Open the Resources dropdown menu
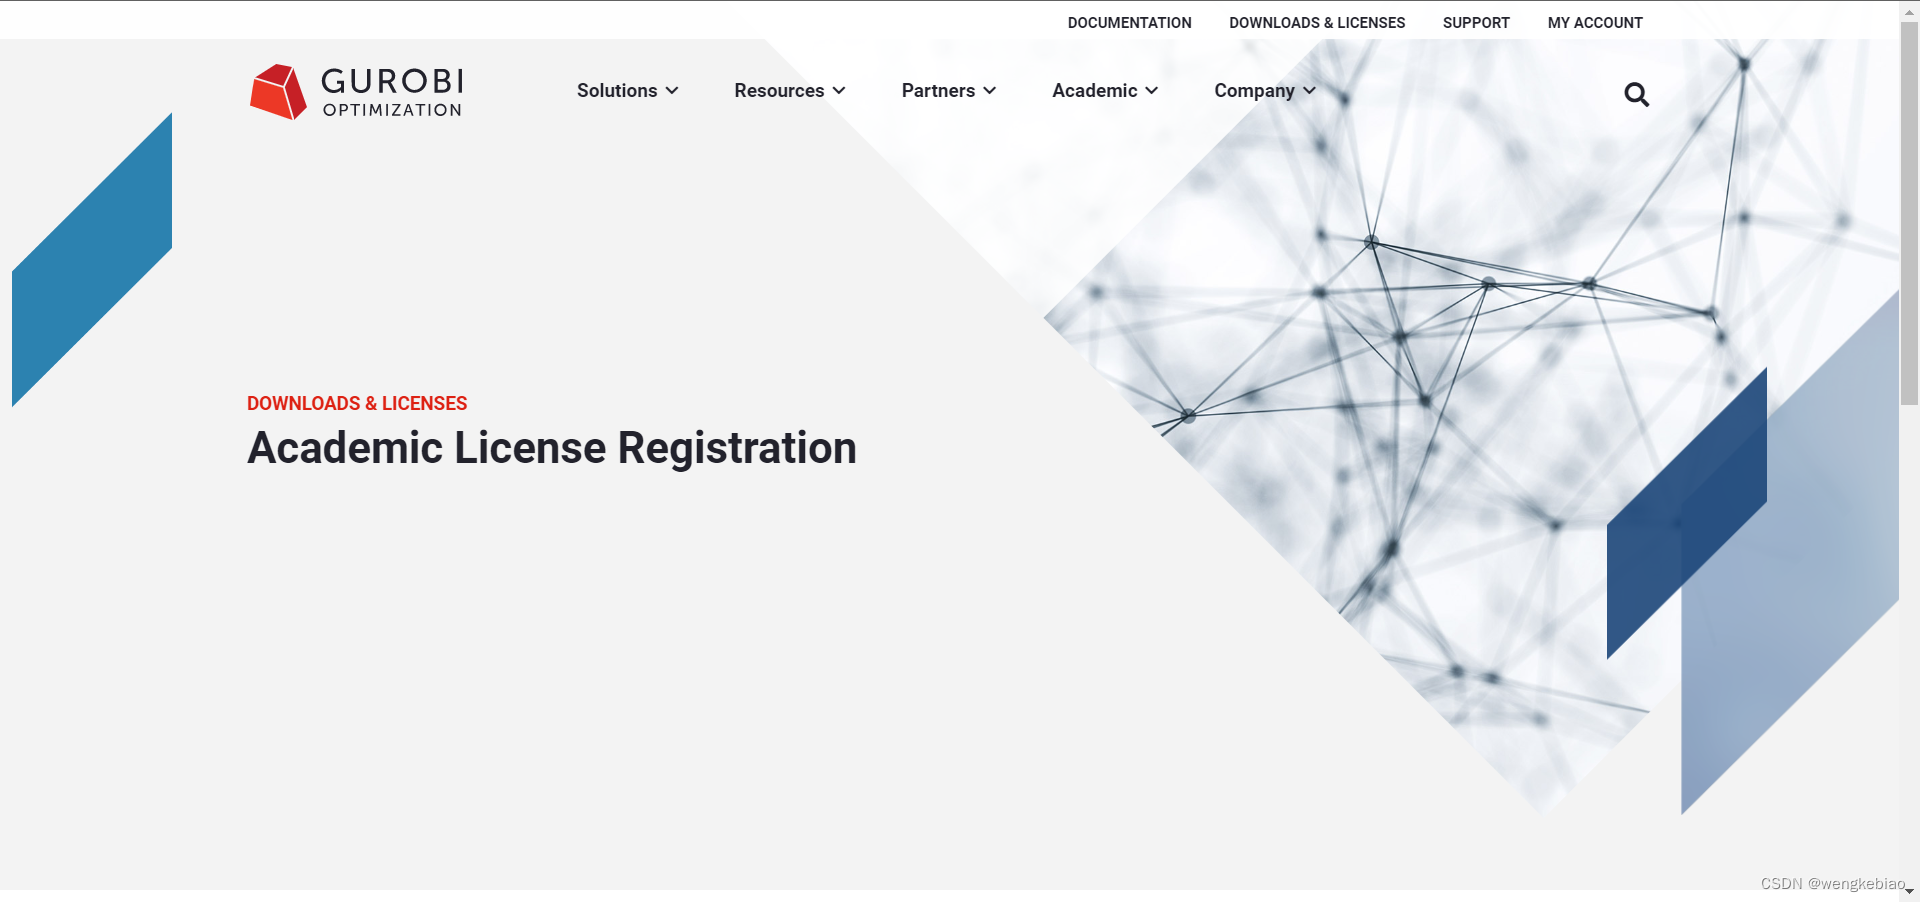The width and height of the screenshot is (1920, 902). [789, 90]
